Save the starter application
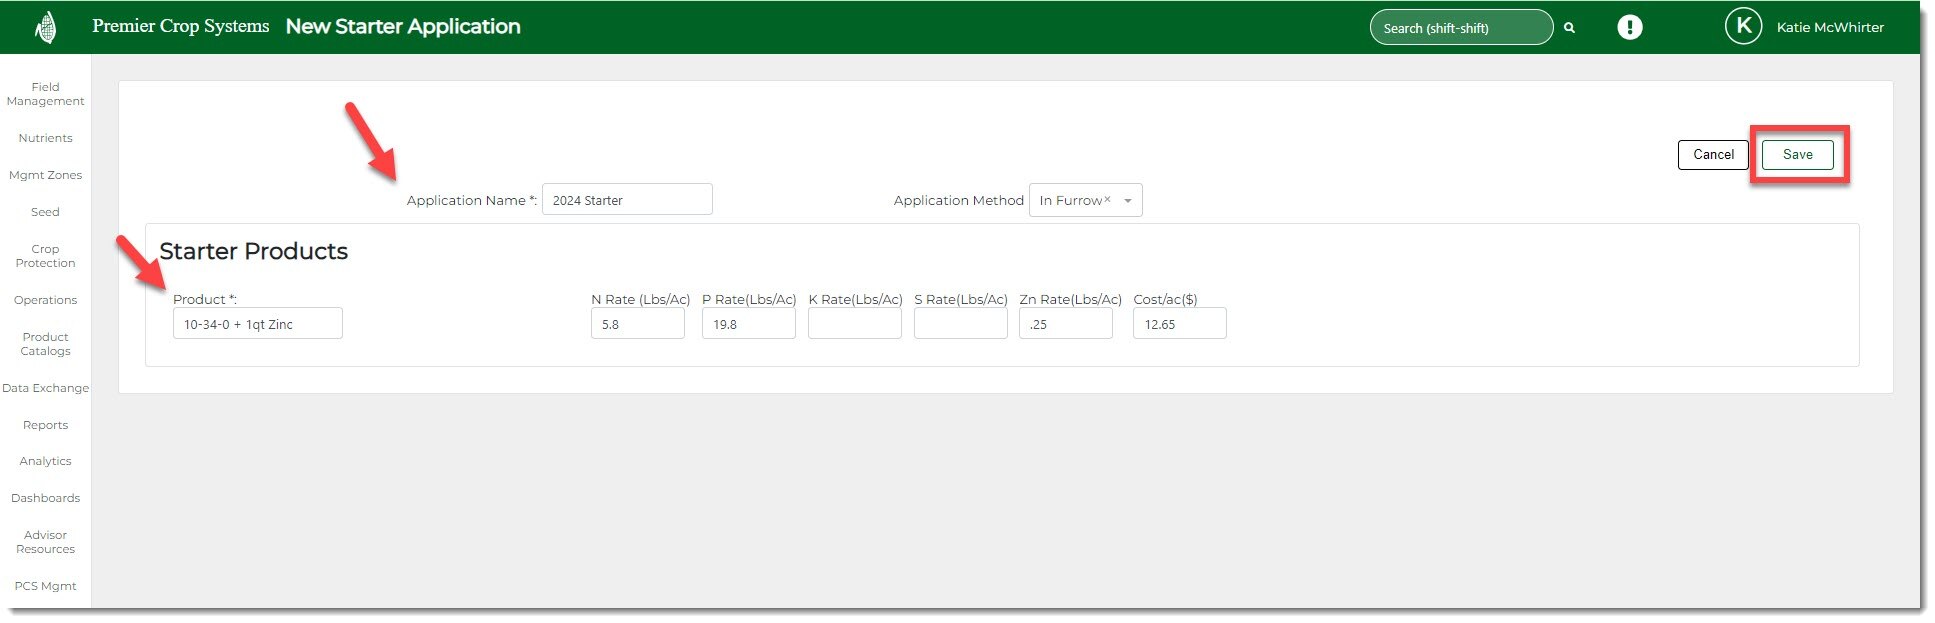The width and height of the screenshot is (1935, 623). [1796, 155]
